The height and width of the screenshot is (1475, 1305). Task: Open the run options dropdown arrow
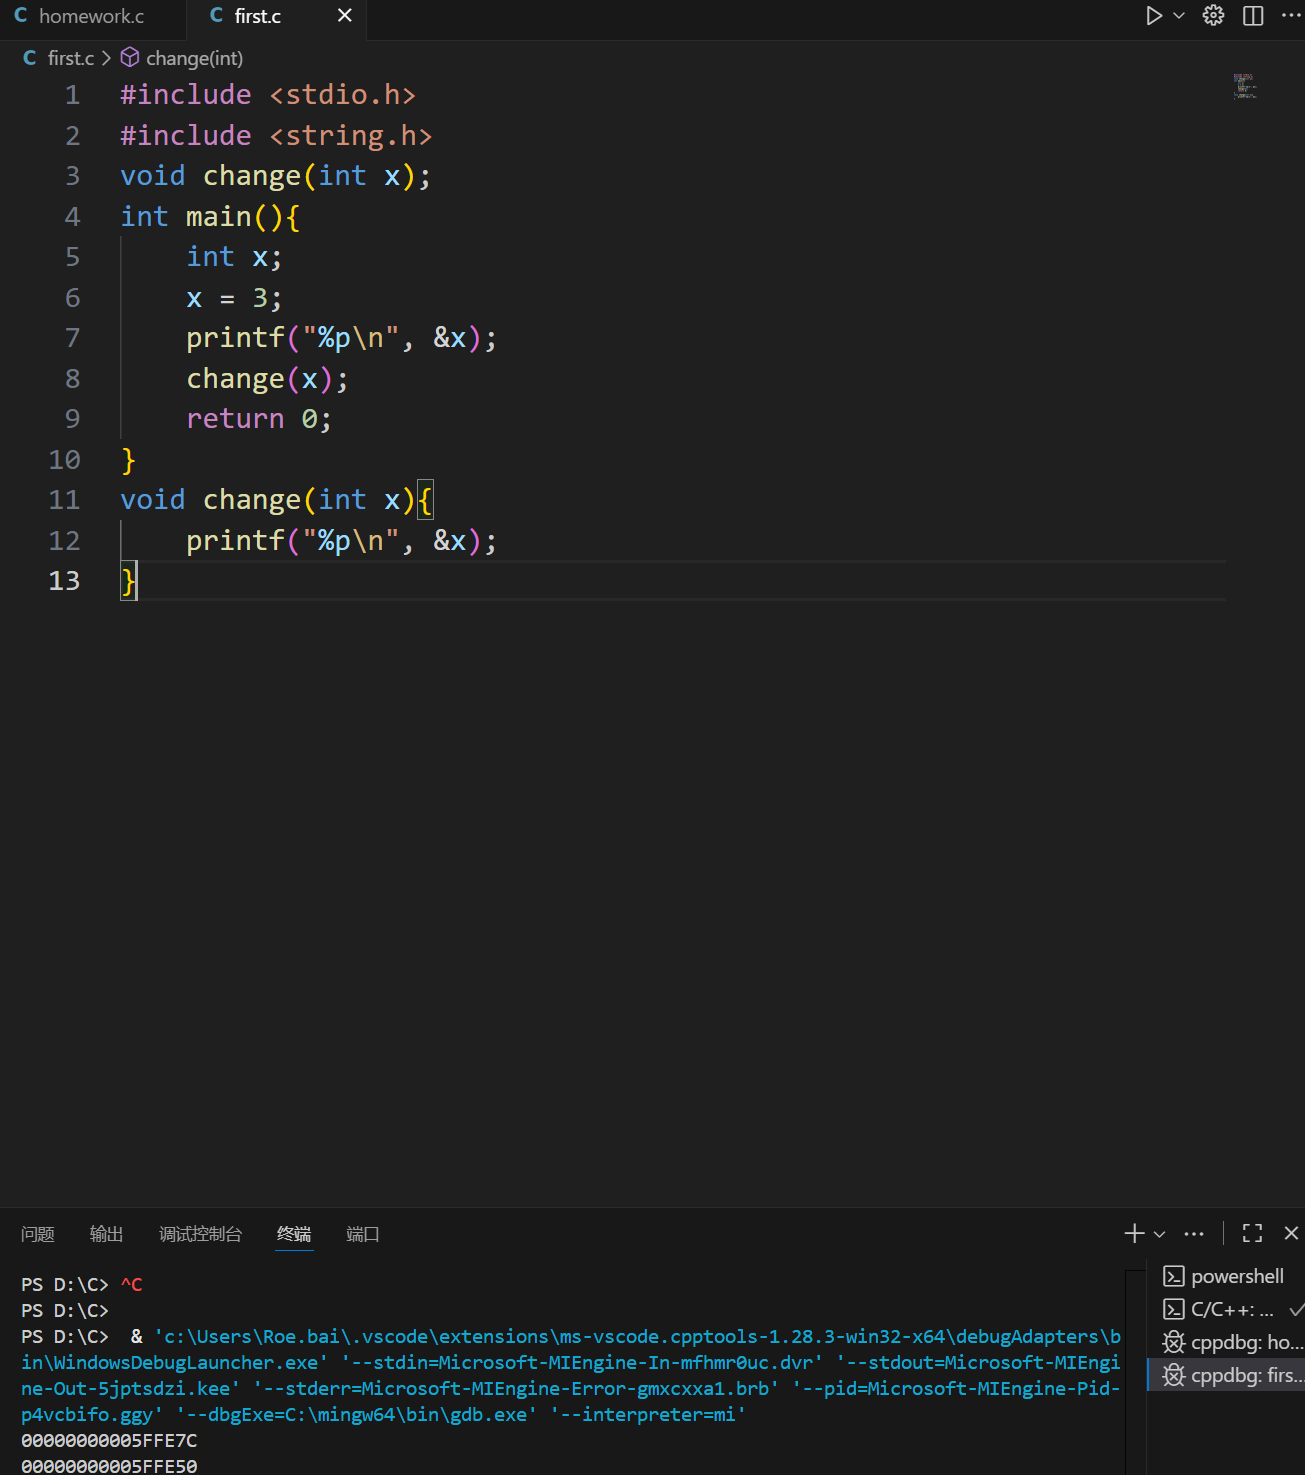[1179, 16]
